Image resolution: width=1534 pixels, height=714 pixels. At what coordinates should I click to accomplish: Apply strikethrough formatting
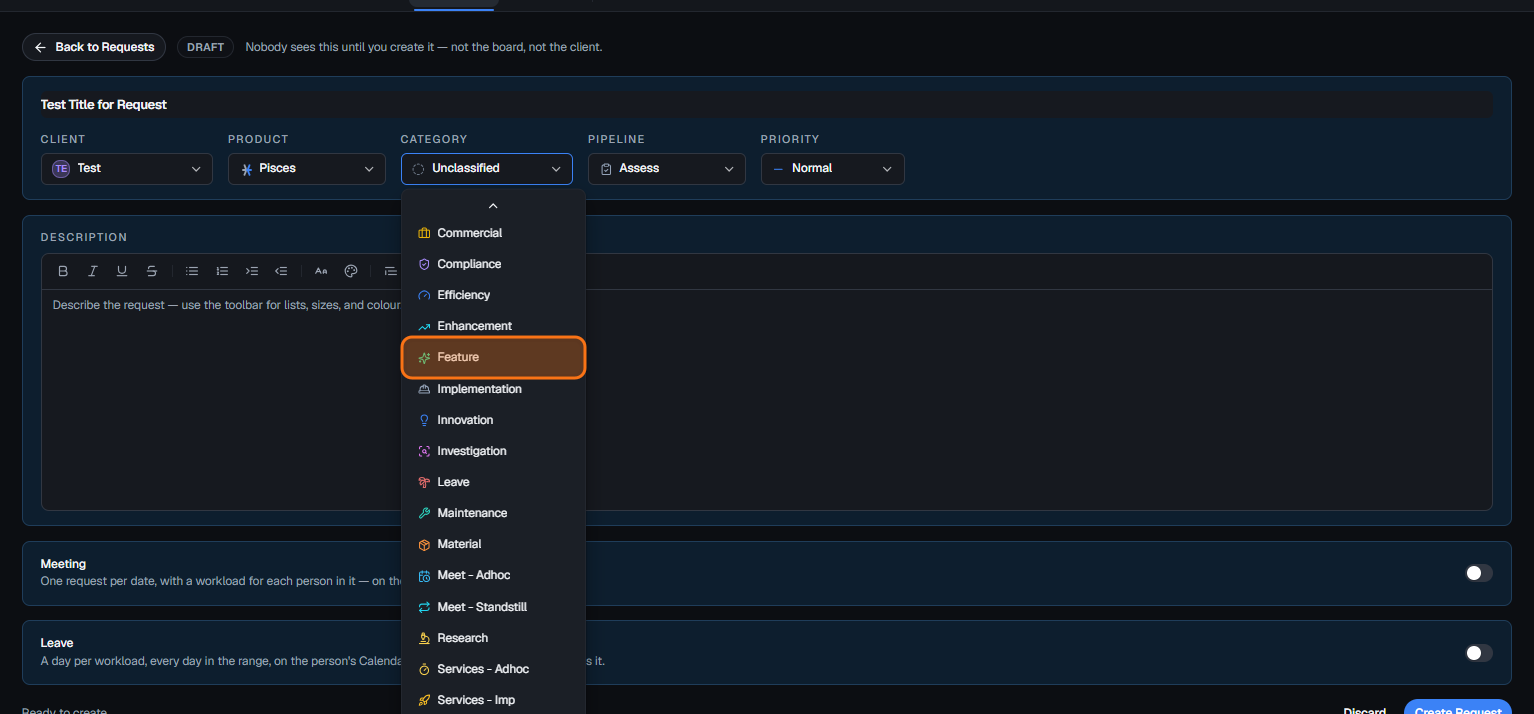(152, 271)
